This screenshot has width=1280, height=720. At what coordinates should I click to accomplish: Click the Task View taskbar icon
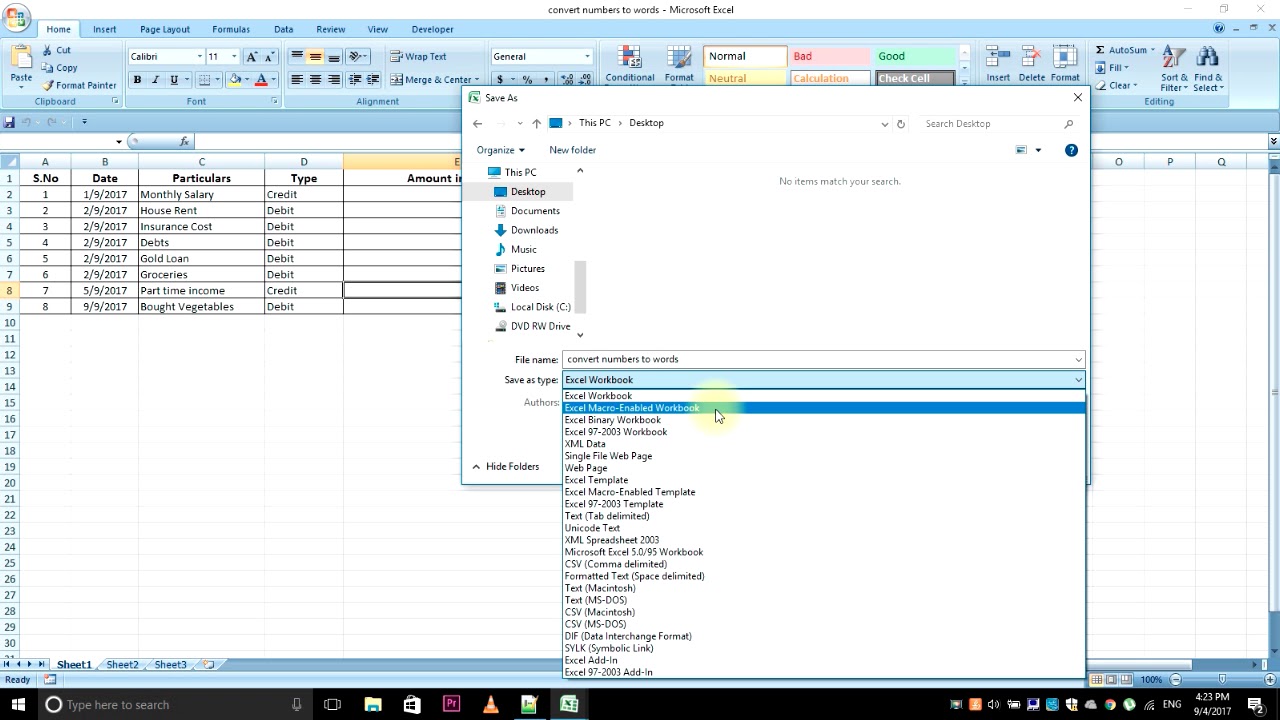point(332,705)
